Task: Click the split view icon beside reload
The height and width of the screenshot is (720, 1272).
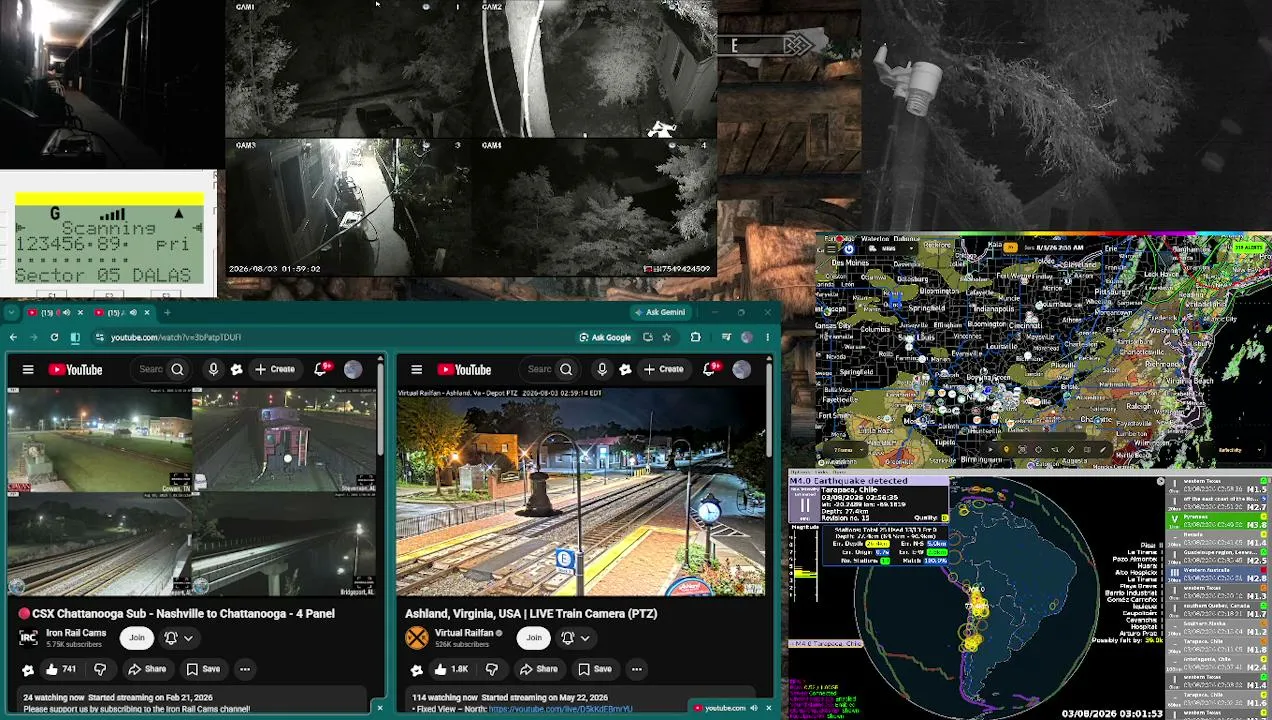Action: click(x=74, y=337)
